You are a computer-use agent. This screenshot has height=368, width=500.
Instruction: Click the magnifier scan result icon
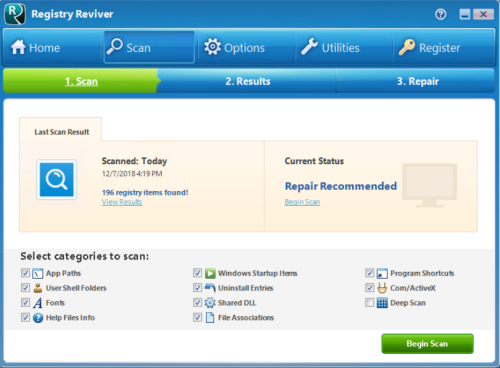tap(56, 180)
